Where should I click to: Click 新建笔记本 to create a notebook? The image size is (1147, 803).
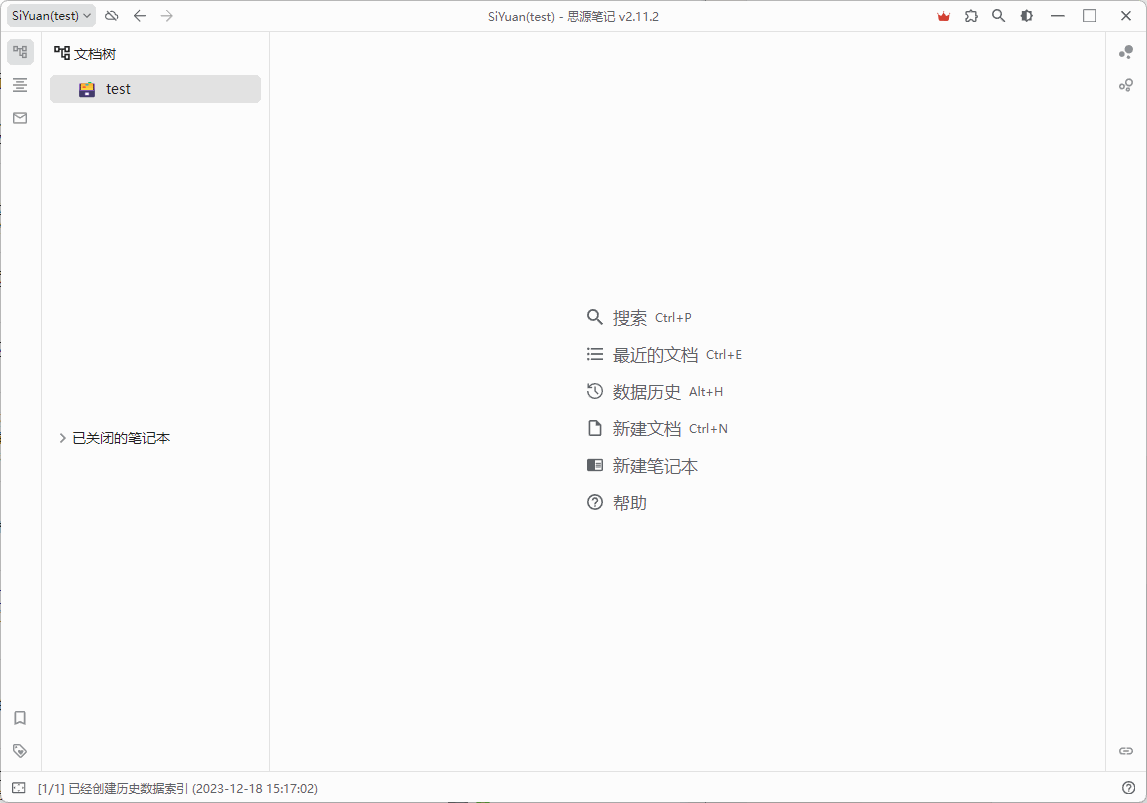(x=655, y=465)
